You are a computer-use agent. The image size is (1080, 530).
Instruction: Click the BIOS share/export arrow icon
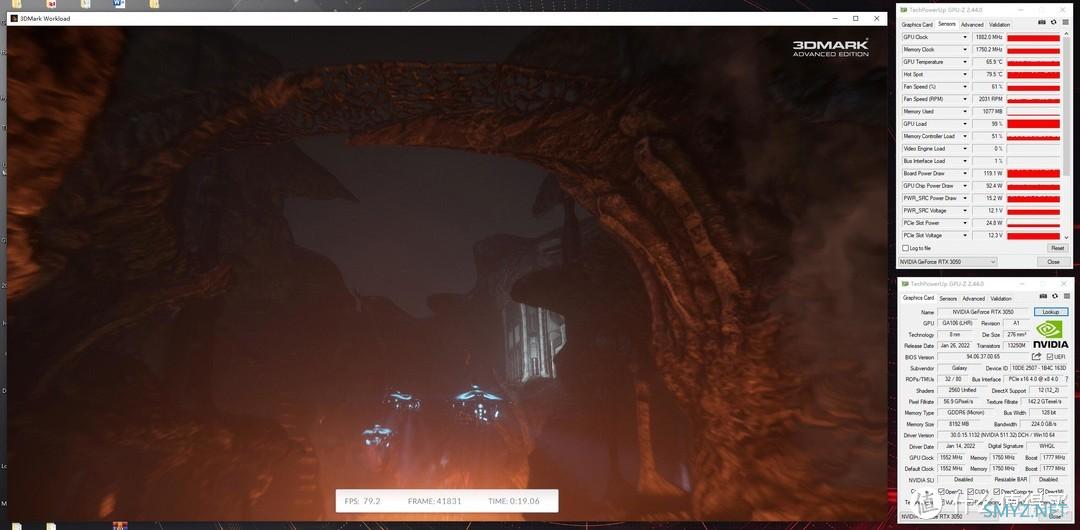(x=1036, y=356)
